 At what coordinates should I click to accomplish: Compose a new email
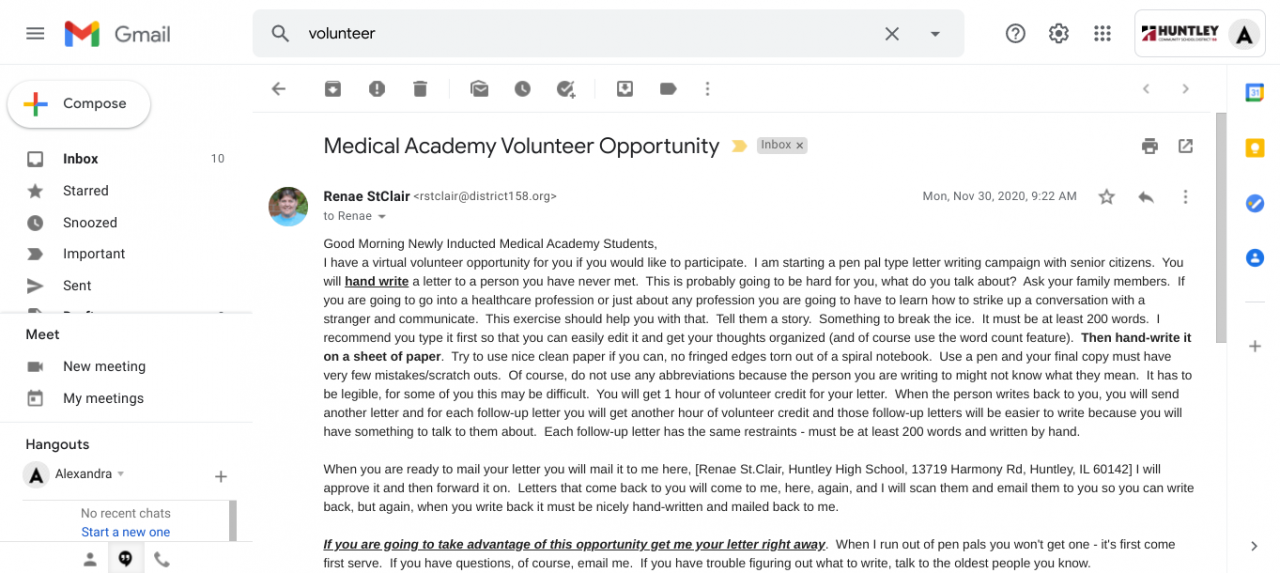[79, 104]
